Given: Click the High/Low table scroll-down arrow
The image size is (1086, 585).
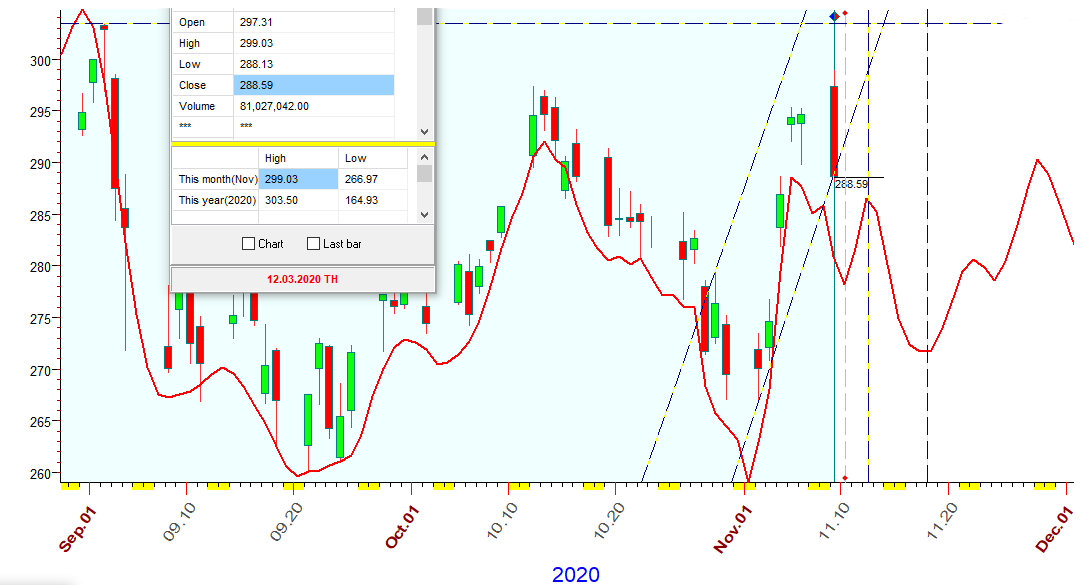Looking at the screenshot, I should click(424, 214).
